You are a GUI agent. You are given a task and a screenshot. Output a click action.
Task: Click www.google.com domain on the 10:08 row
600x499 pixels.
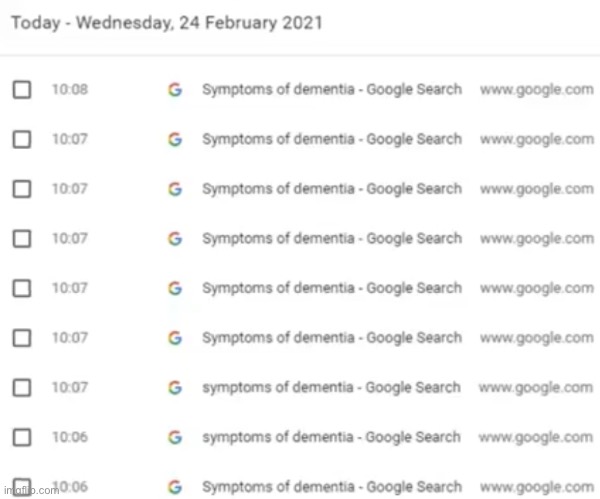tap(536, 90)
